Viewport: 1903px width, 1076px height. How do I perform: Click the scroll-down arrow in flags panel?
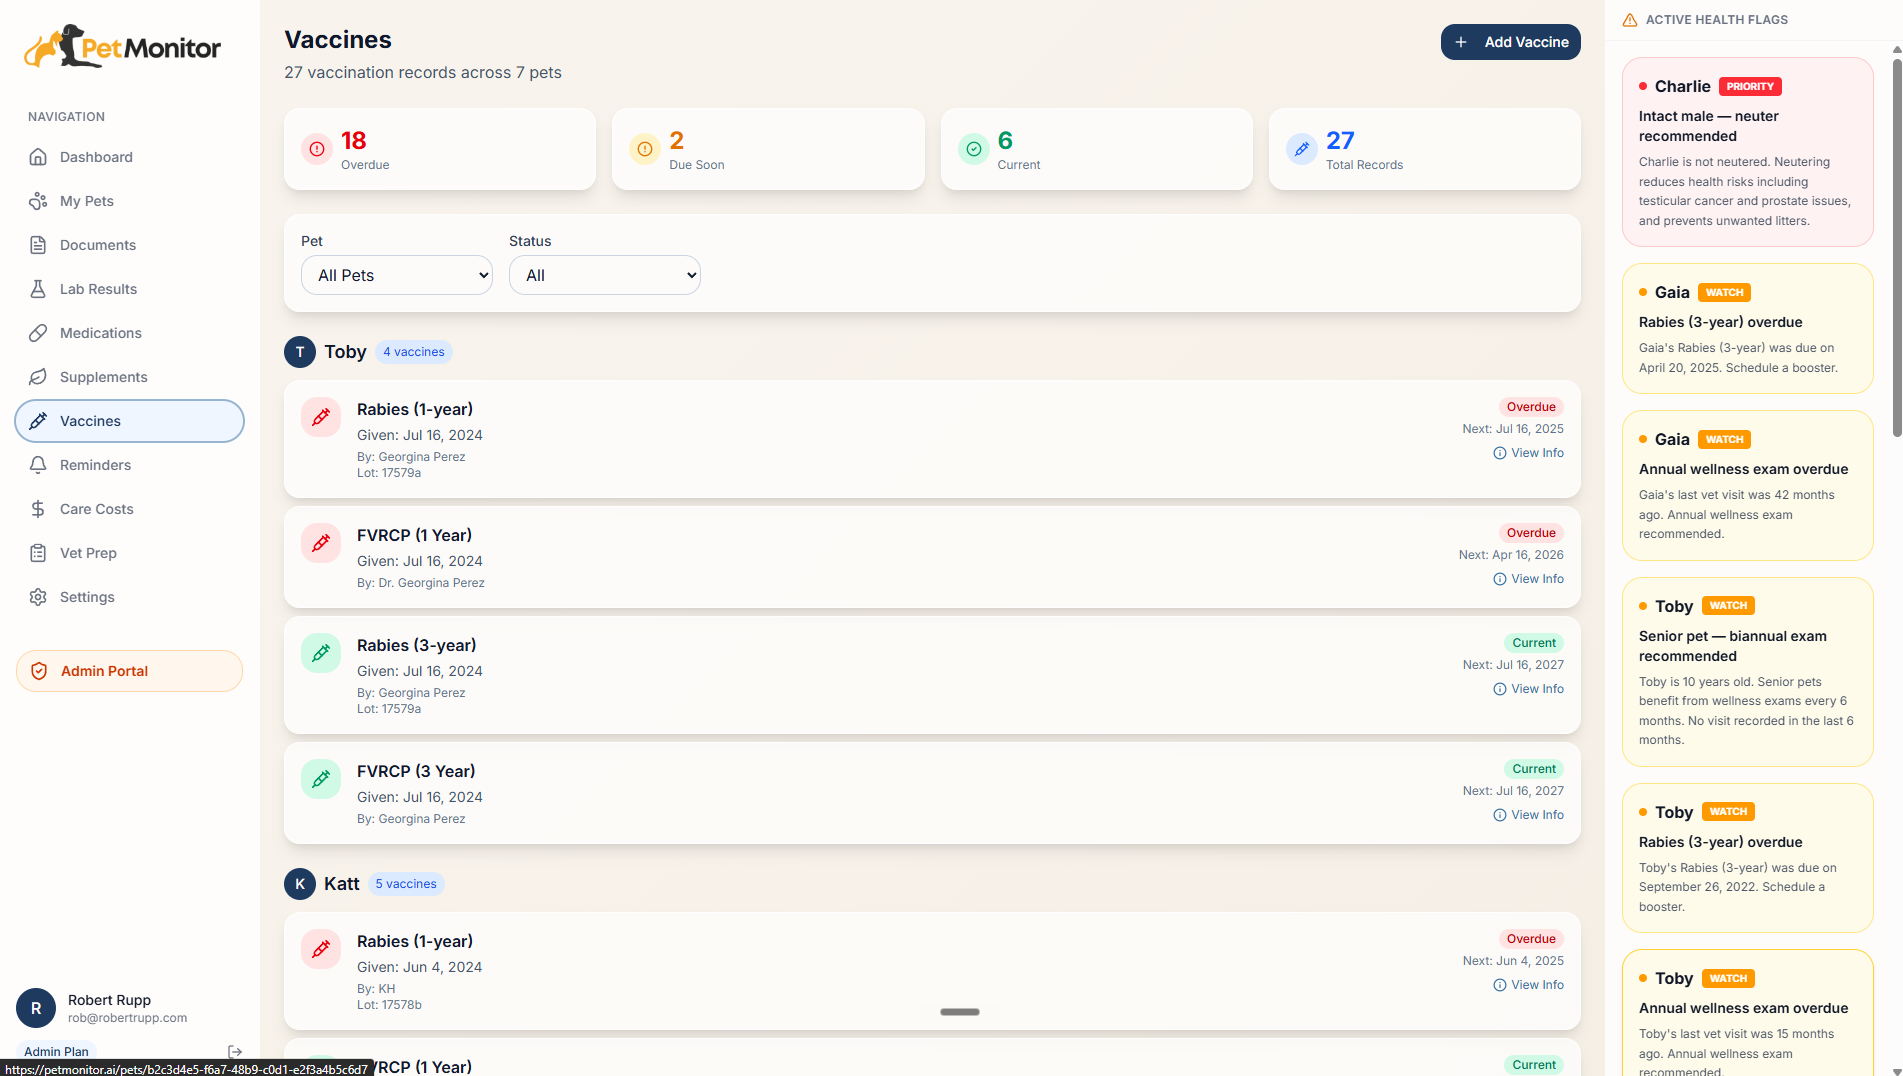[x=1896, y=1070]
